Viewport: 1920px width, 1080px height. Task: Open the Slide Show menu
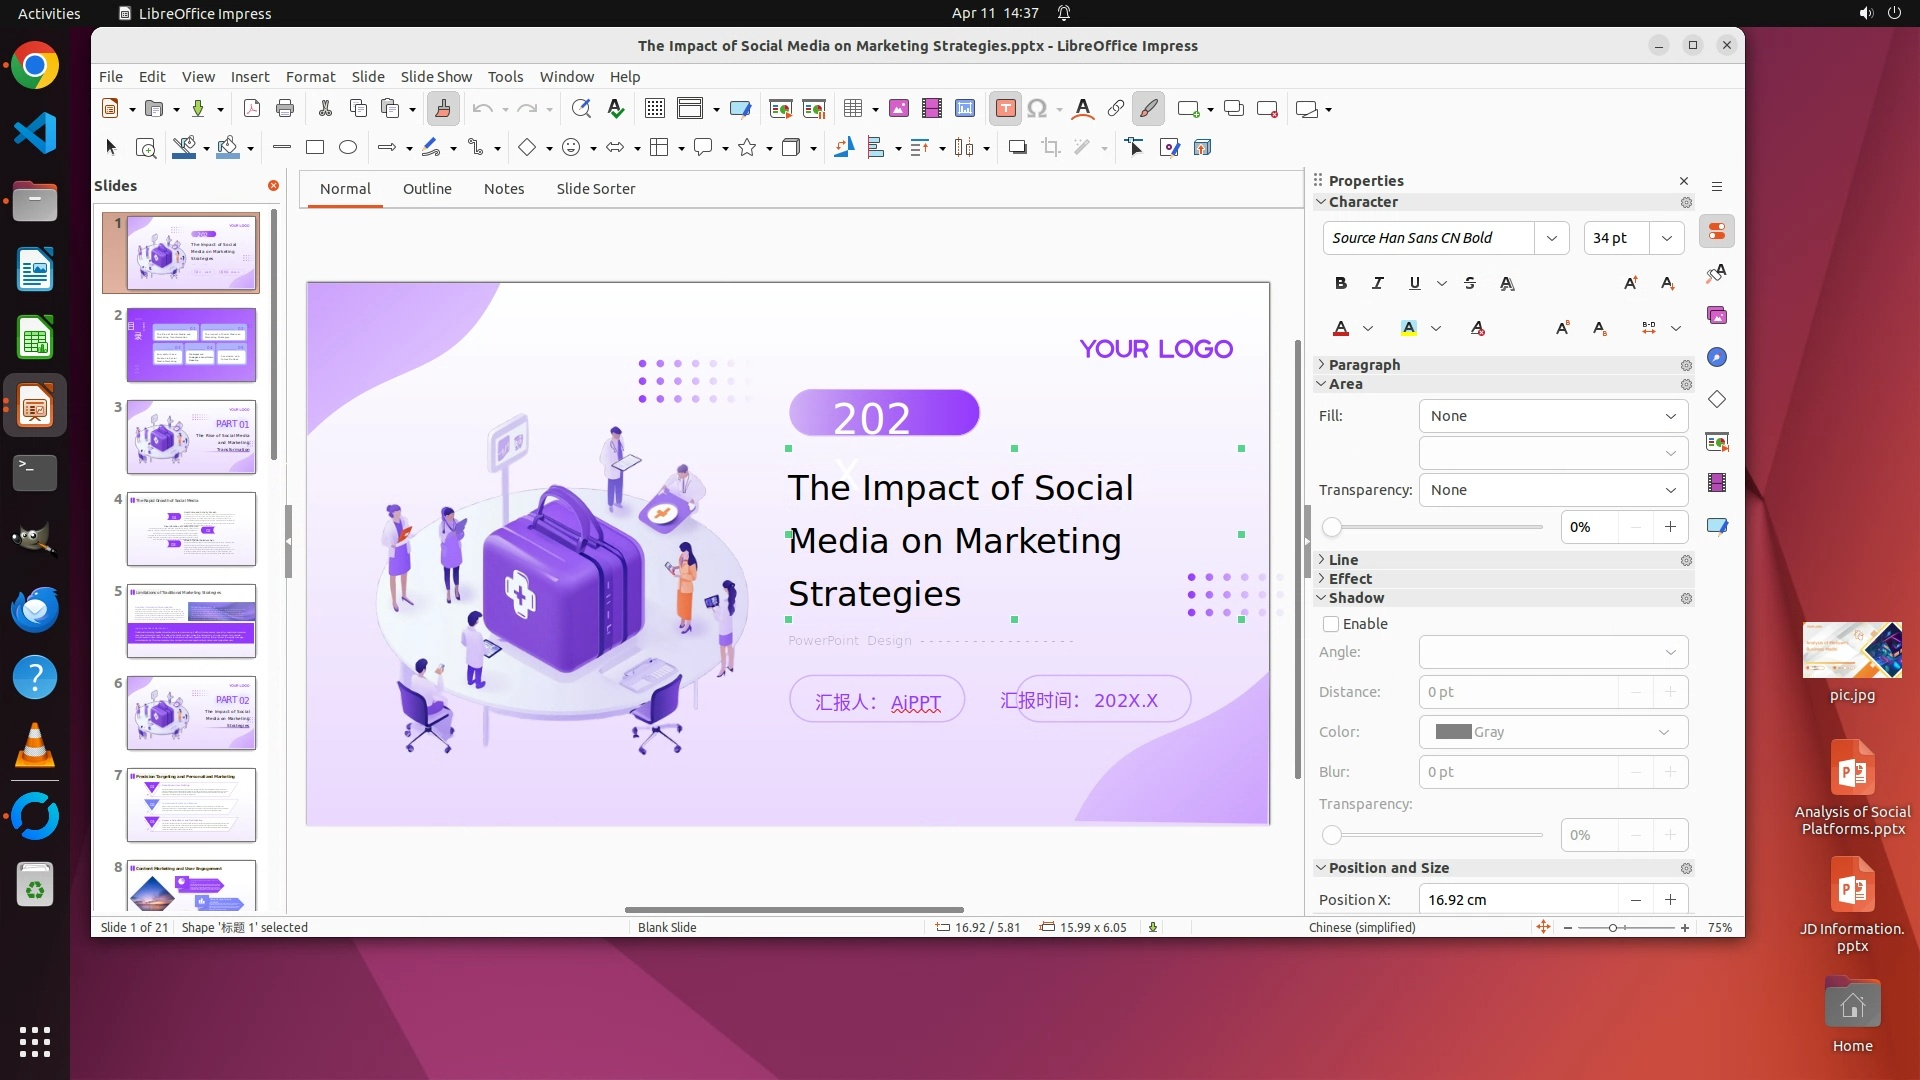(x=436, y=77)
